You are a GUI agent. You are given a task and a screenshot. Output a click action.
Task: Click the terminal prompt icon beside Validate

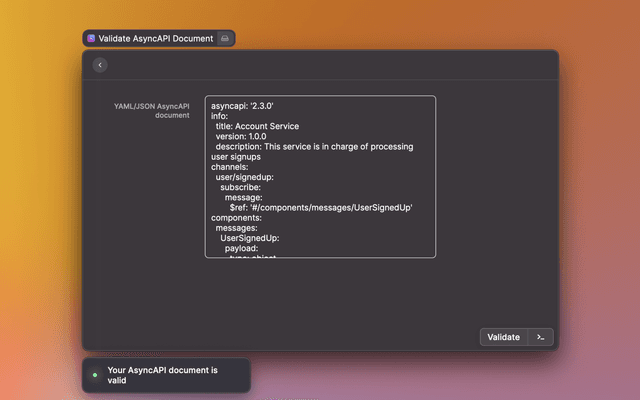[540, 337]
